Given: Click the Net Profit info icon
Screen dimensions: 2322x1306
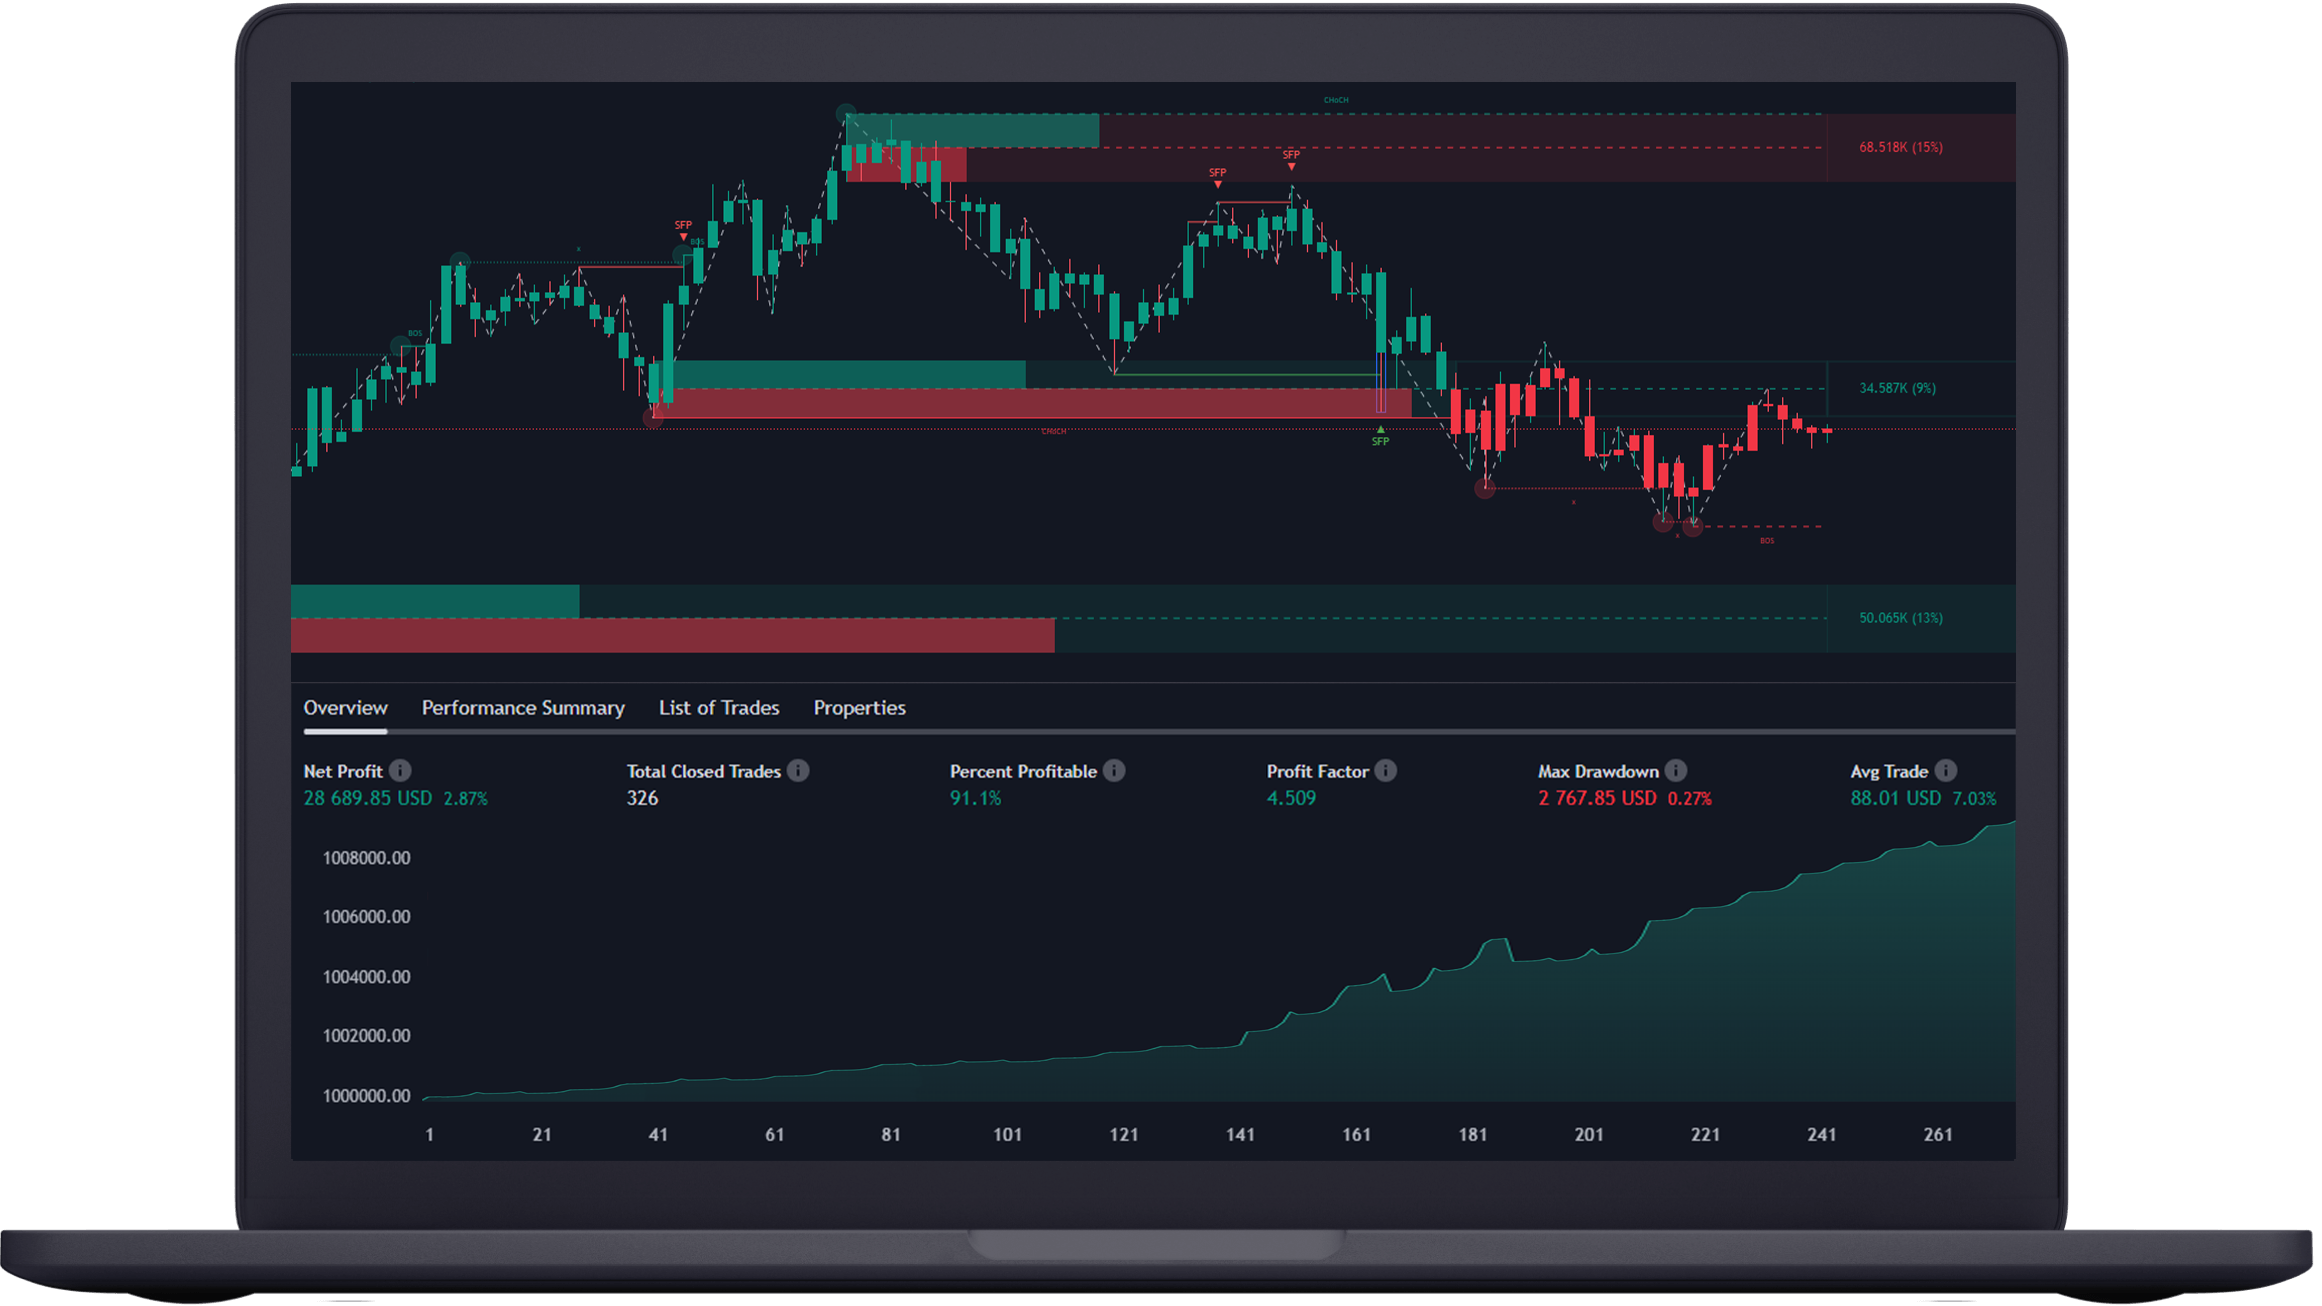Looking at the screenshot, I should [400, 771].
